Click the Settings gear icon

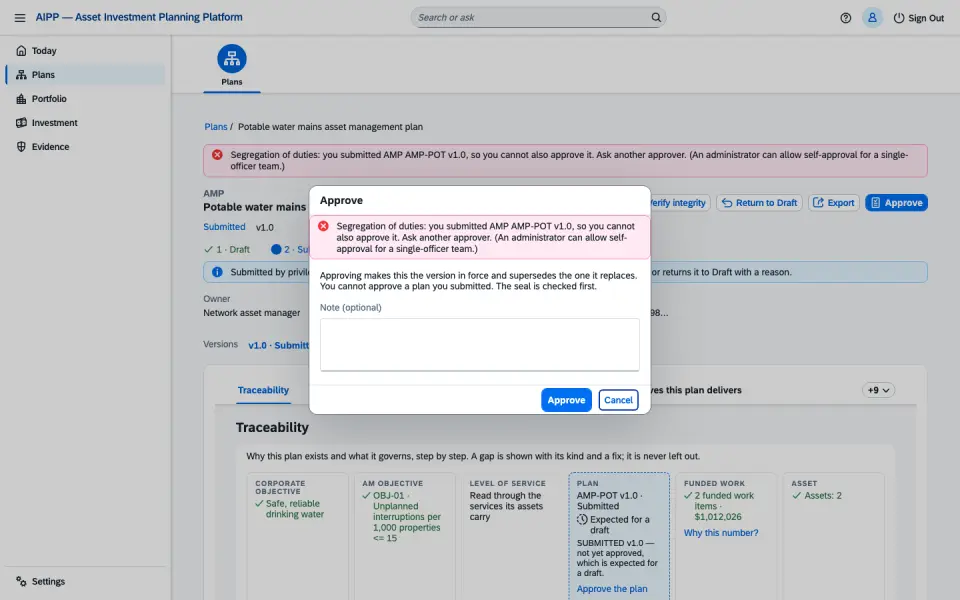21,581
